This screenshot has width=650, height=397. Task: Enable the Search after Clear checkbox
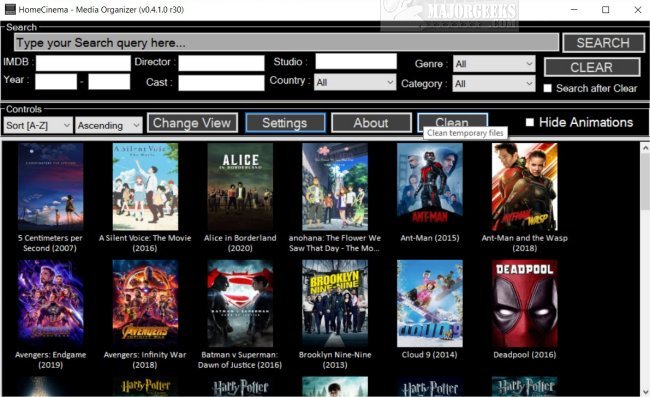(548, 88)
